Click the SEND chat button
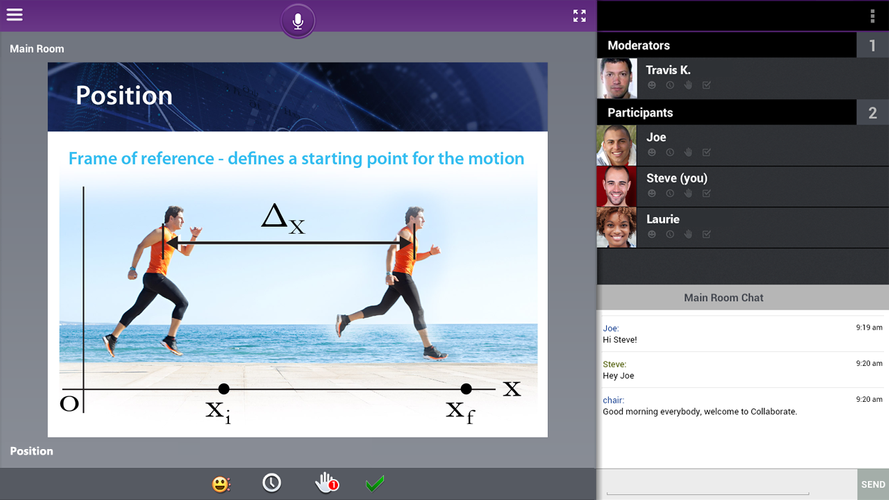 pos(873,484)
